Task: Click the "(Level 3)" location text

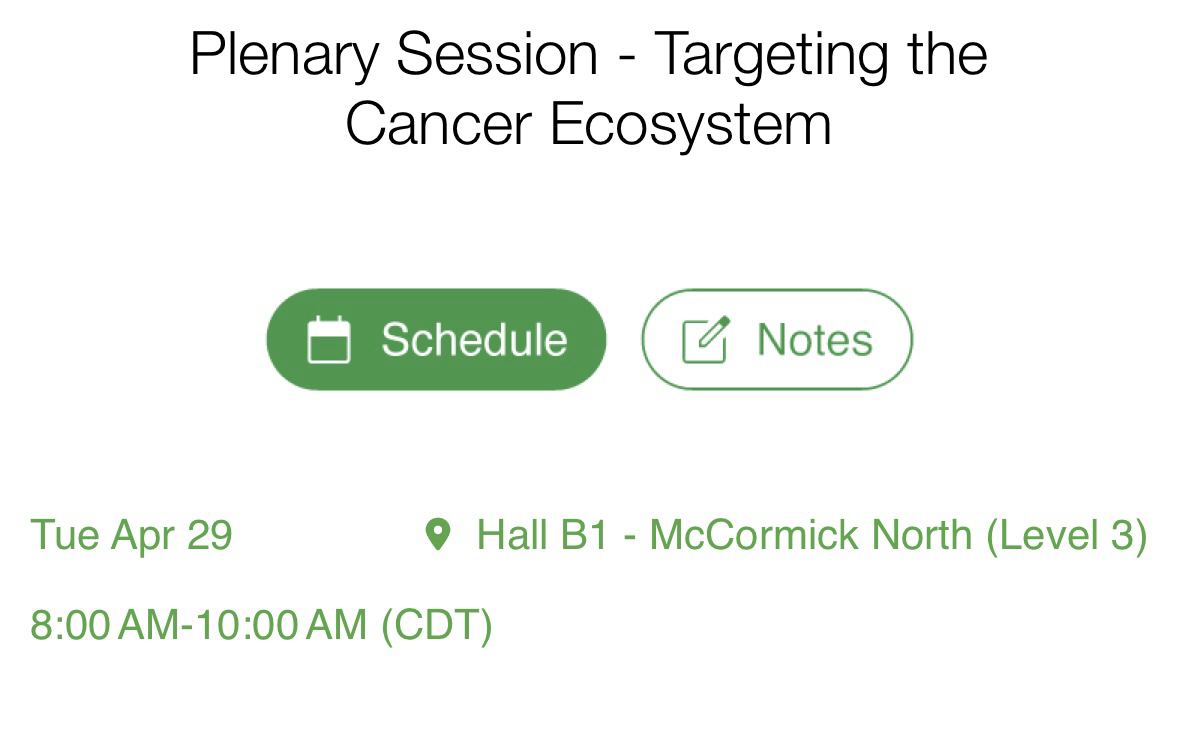Action: tap(1066, 534)
